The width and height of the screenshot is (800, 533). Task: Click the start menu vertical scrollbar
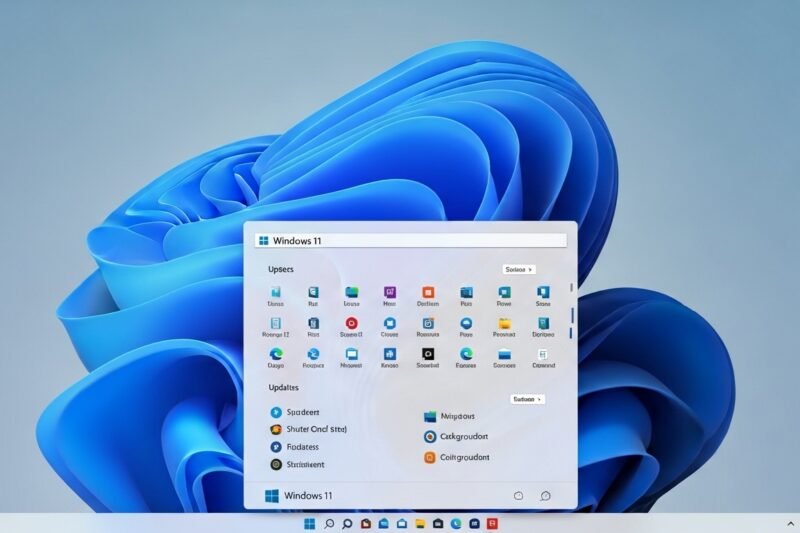pos(571,311)
